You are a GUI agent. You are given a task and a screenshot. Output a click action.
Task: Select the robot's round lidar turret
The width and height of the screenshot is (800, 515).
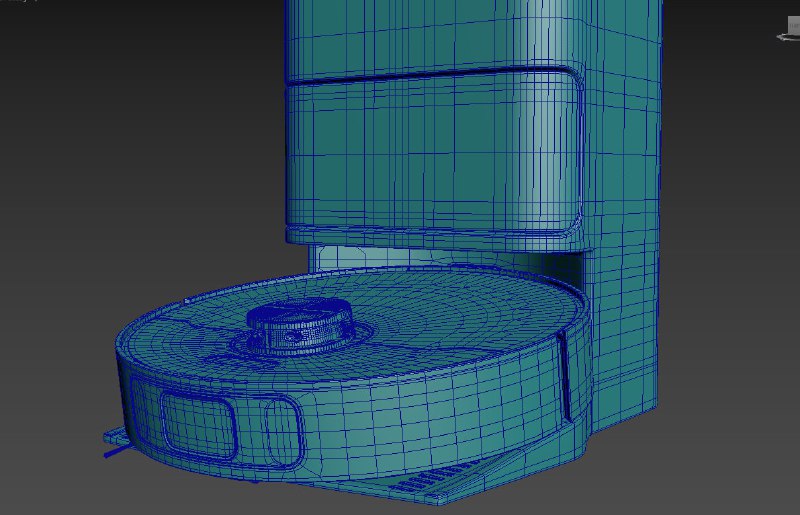click(300, 327)
